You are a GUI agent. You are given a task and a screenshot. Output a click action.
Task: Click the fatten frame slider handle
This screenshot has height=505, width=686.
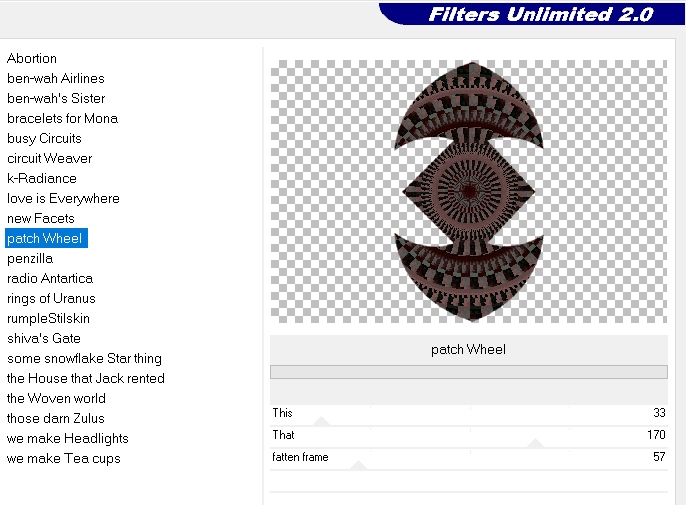359,466
